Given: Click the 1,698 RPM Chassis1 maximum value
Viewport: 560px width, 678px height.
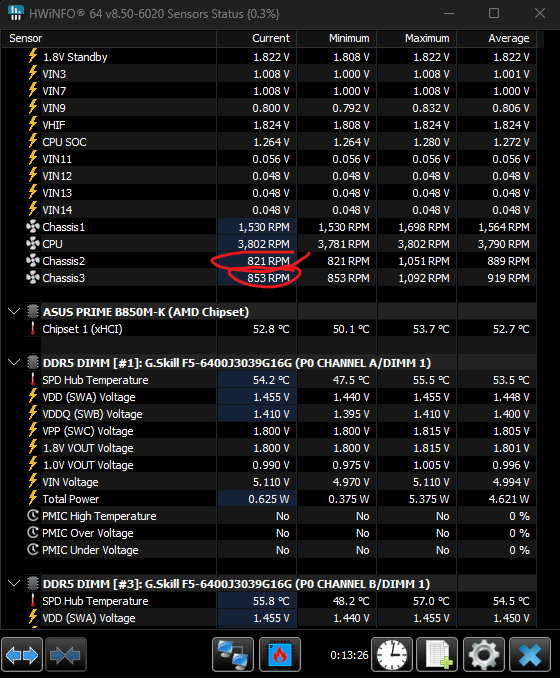Looking at the screenshot, I should [x=424, y=227].
